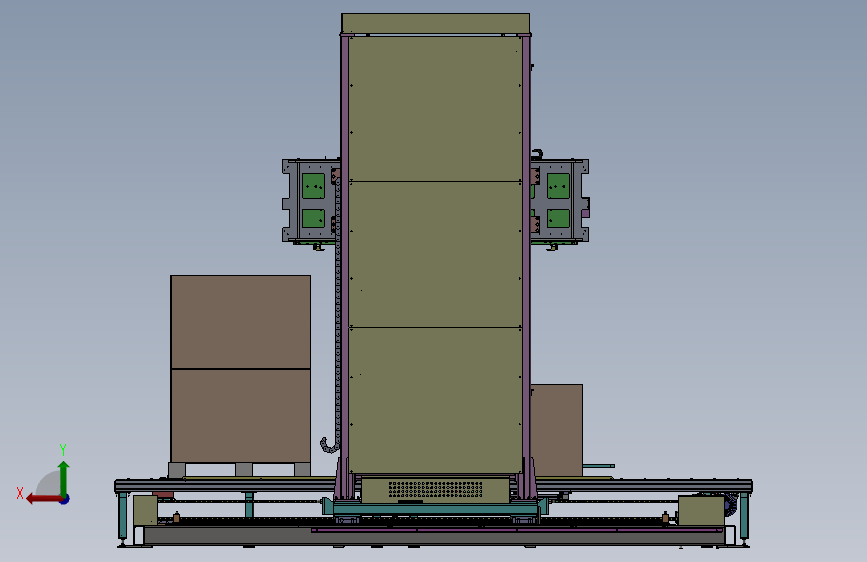
Task: Pick the lower green plate on left carriage
Action: pos(314,218)
